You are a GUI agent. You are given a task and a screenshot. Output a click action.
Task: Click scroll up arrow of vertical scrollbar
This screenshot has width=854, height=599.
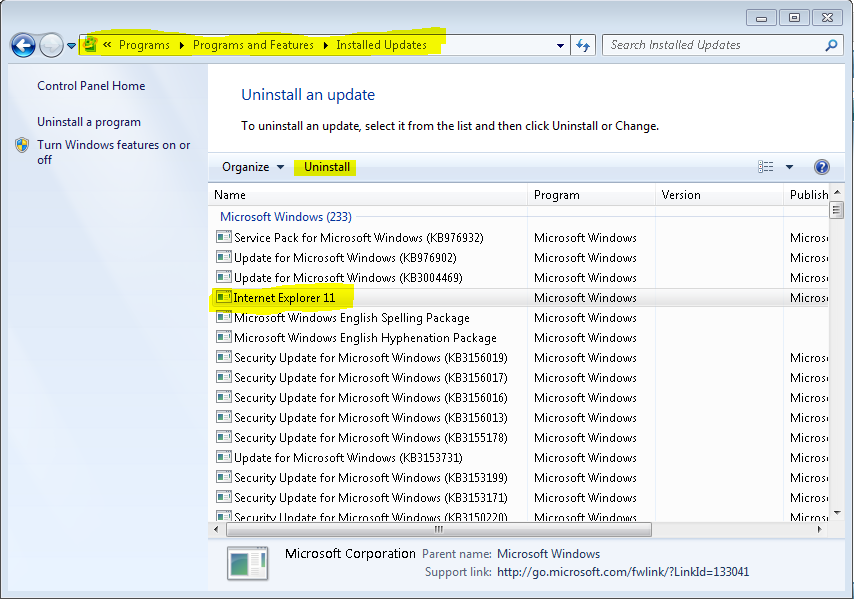837,193
